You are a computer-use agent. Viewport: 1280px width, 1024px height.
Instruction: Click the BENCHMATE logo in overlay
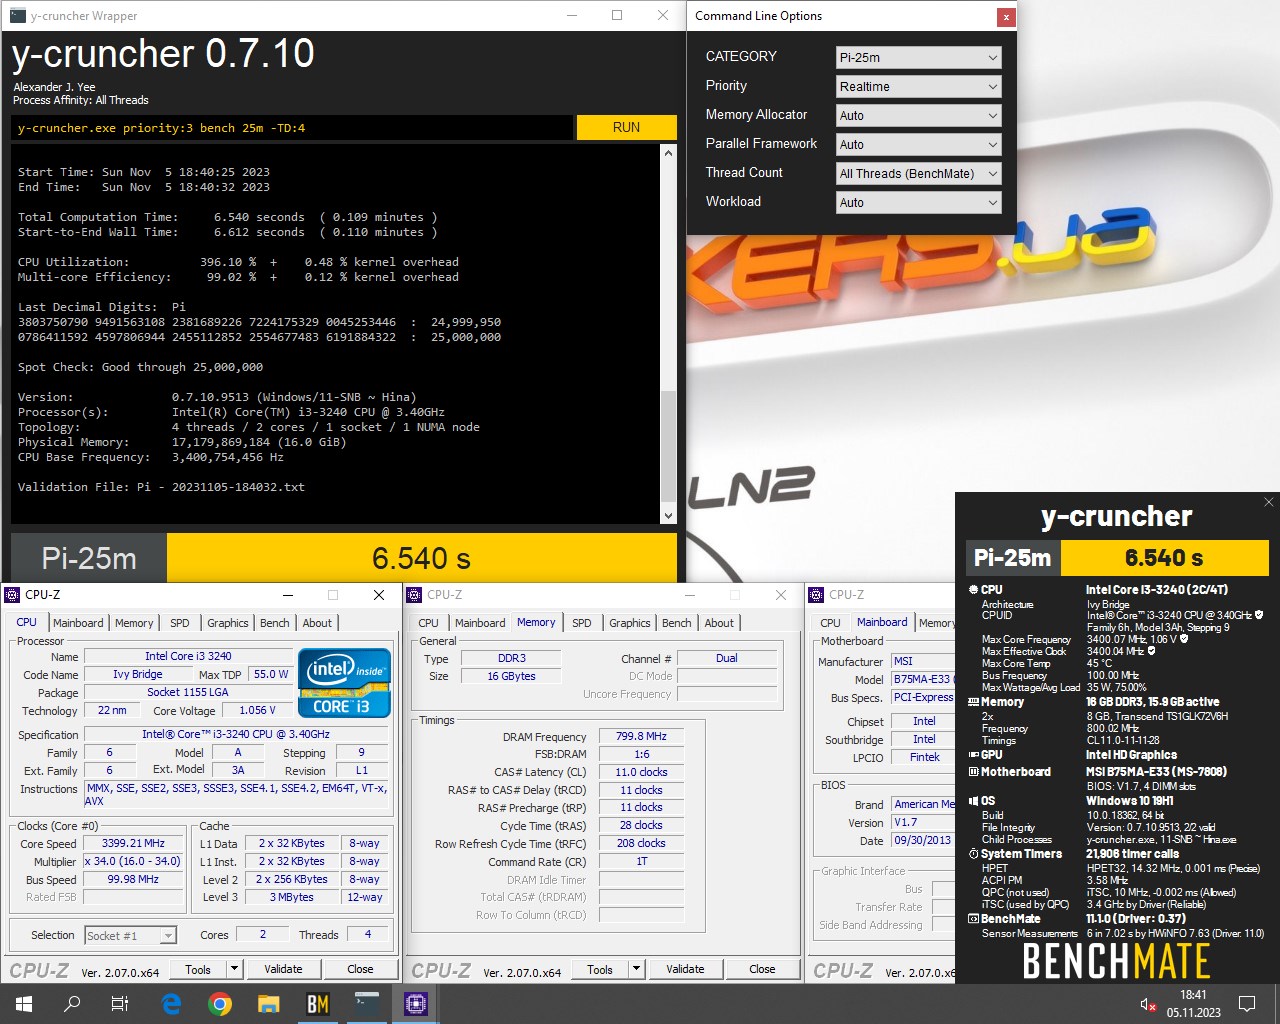1116,962
